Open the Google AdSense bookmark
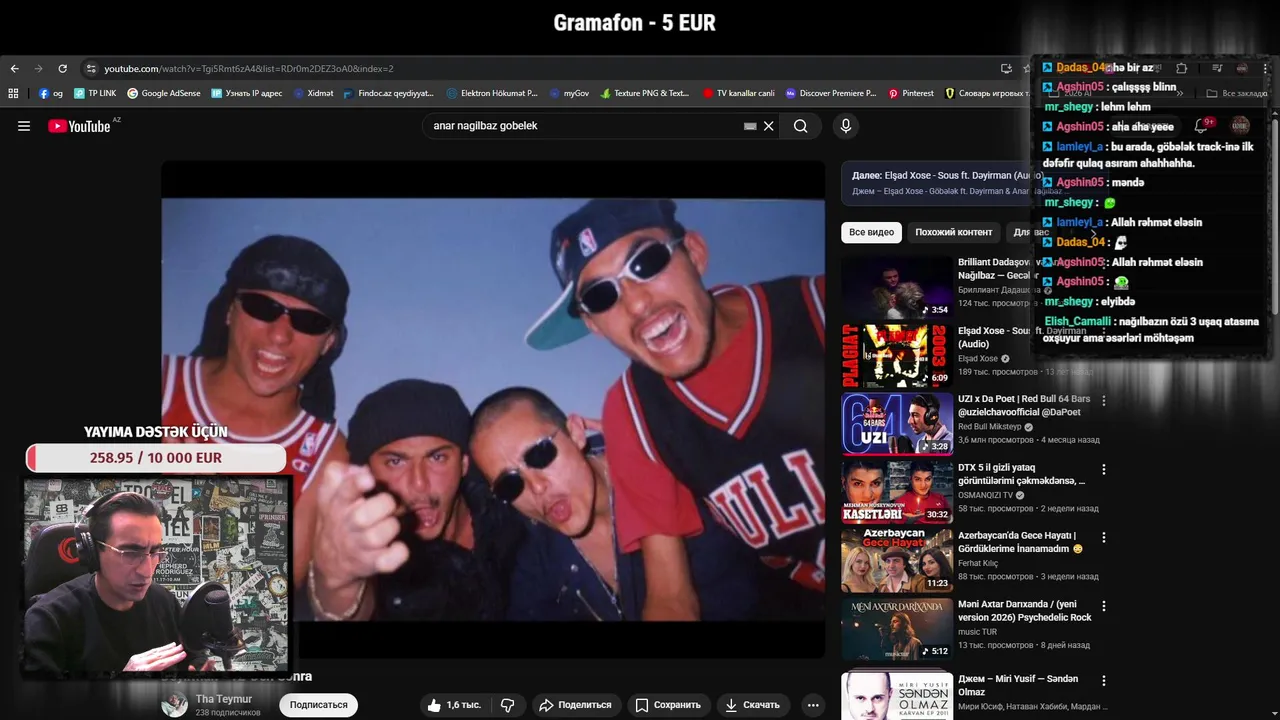 164,93
